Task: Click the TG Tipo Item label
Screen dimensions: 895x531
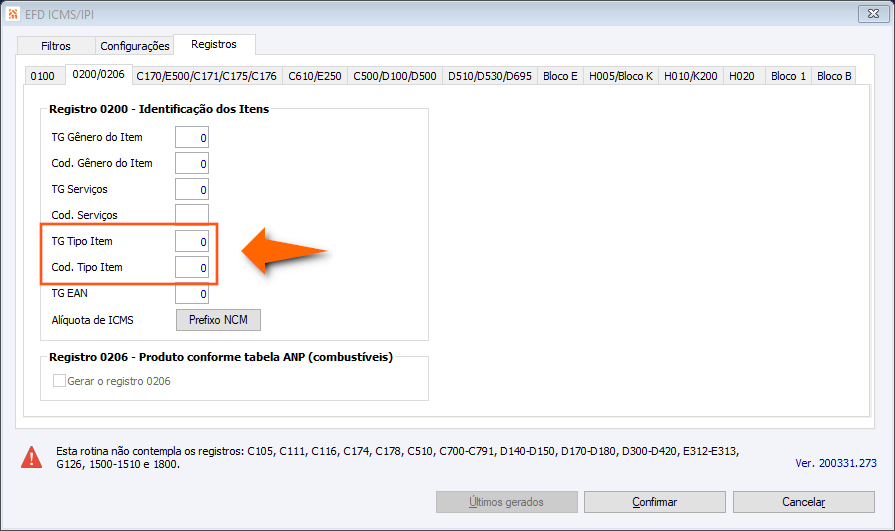Action: pos(82,241)
